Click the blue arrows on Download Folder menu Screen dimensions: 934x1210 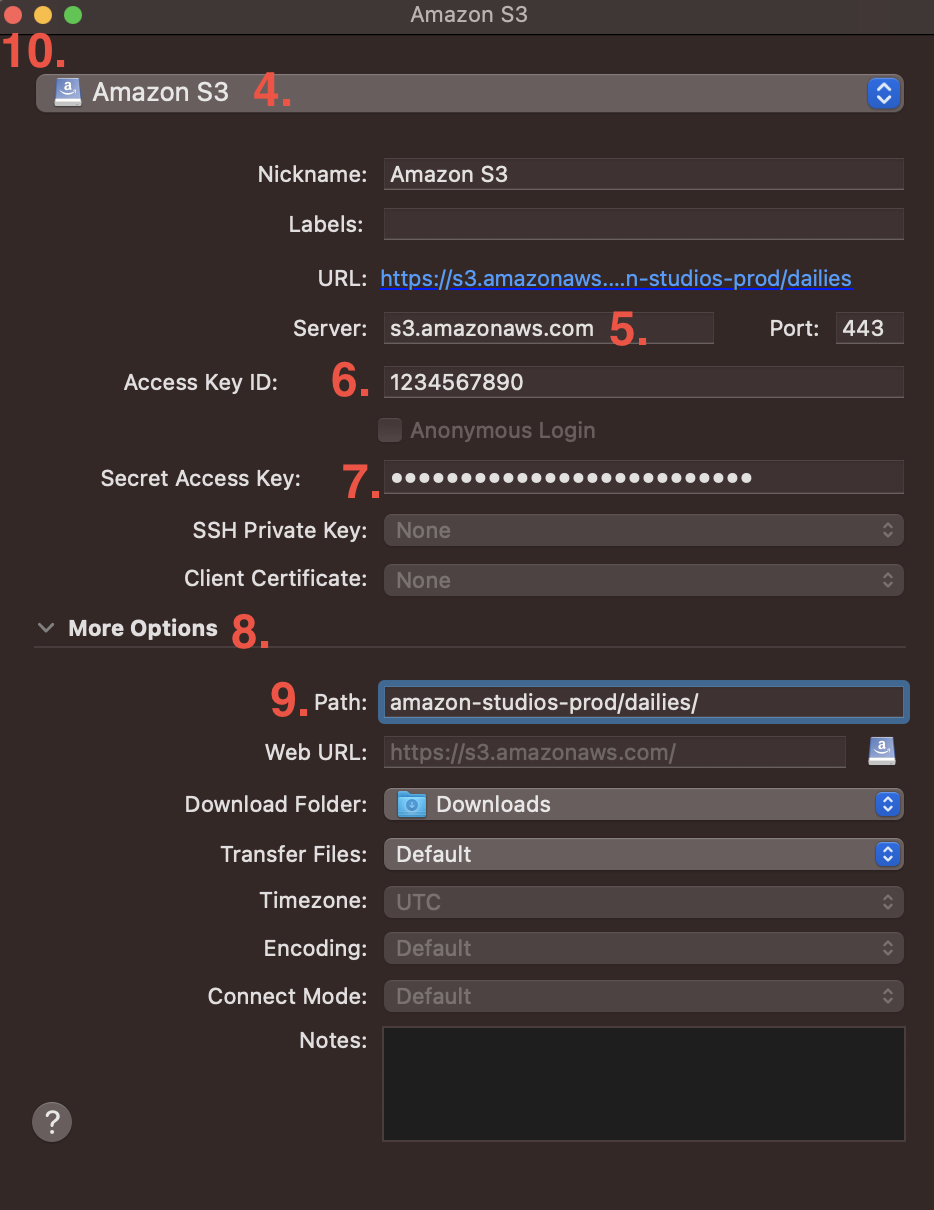(887, 804)
